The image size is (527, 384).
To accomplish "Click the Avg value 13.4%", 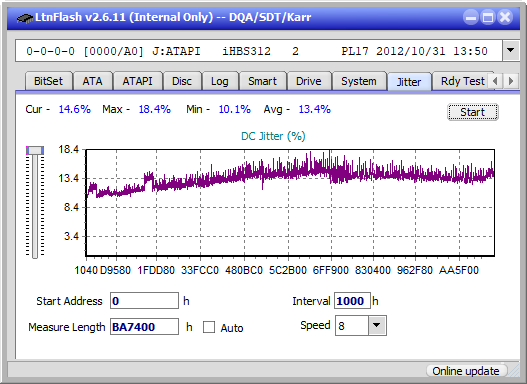I will pos(315,110).
